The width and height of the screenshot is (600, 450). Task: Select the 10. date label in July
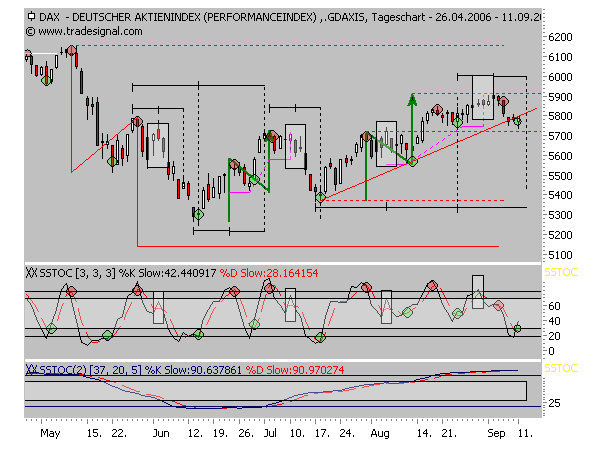297,433
